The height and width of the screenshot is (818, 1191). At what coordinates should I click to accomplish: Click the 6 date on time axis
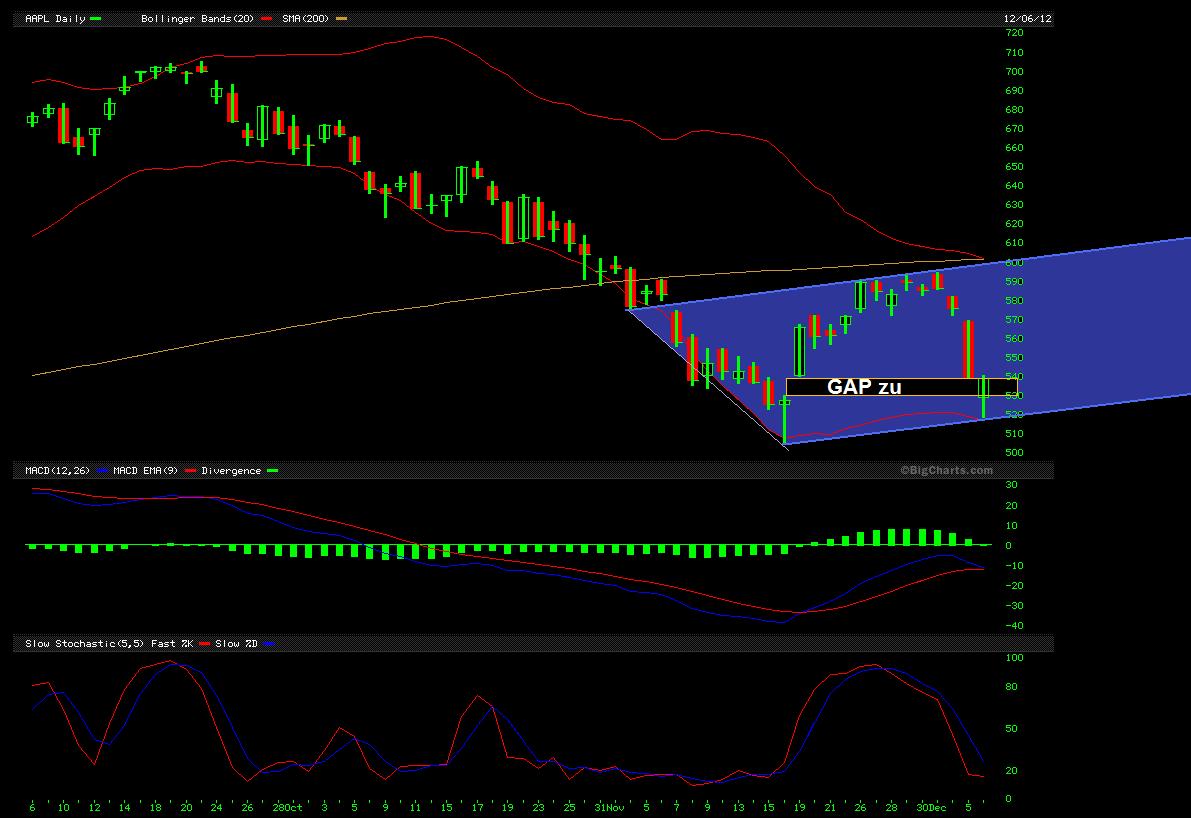32,807
